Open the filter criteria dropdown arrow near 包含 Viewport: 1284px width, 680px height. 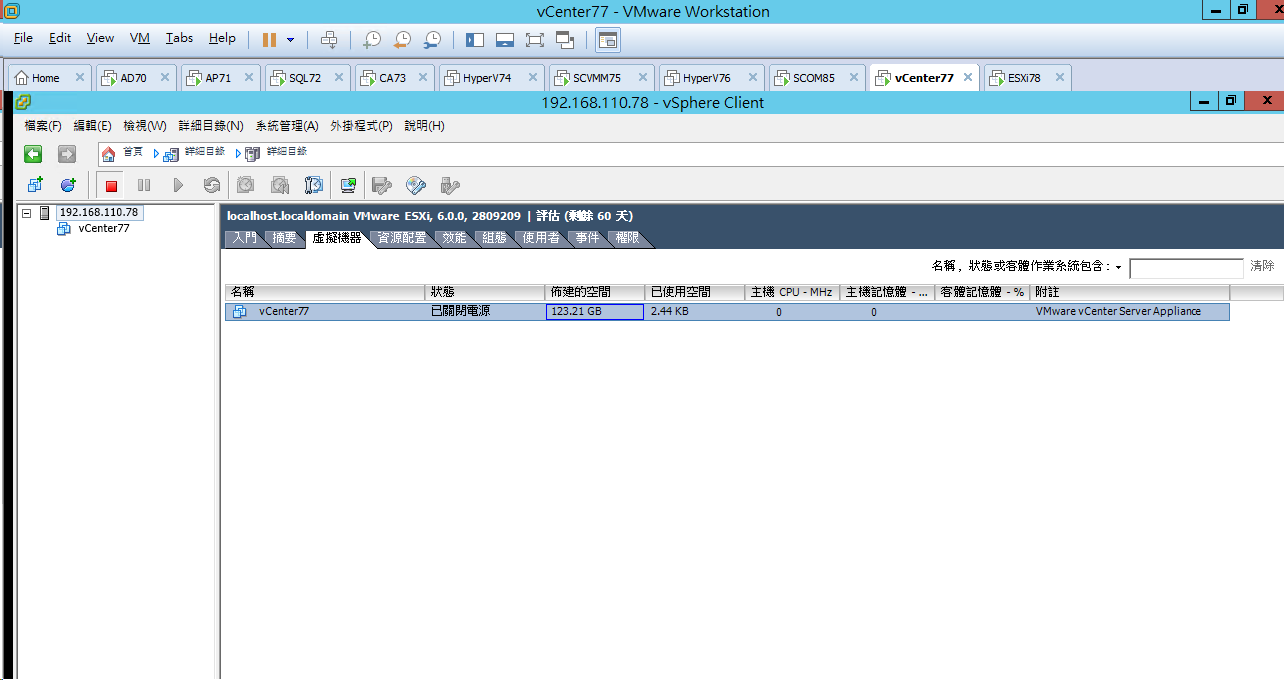1118,267
